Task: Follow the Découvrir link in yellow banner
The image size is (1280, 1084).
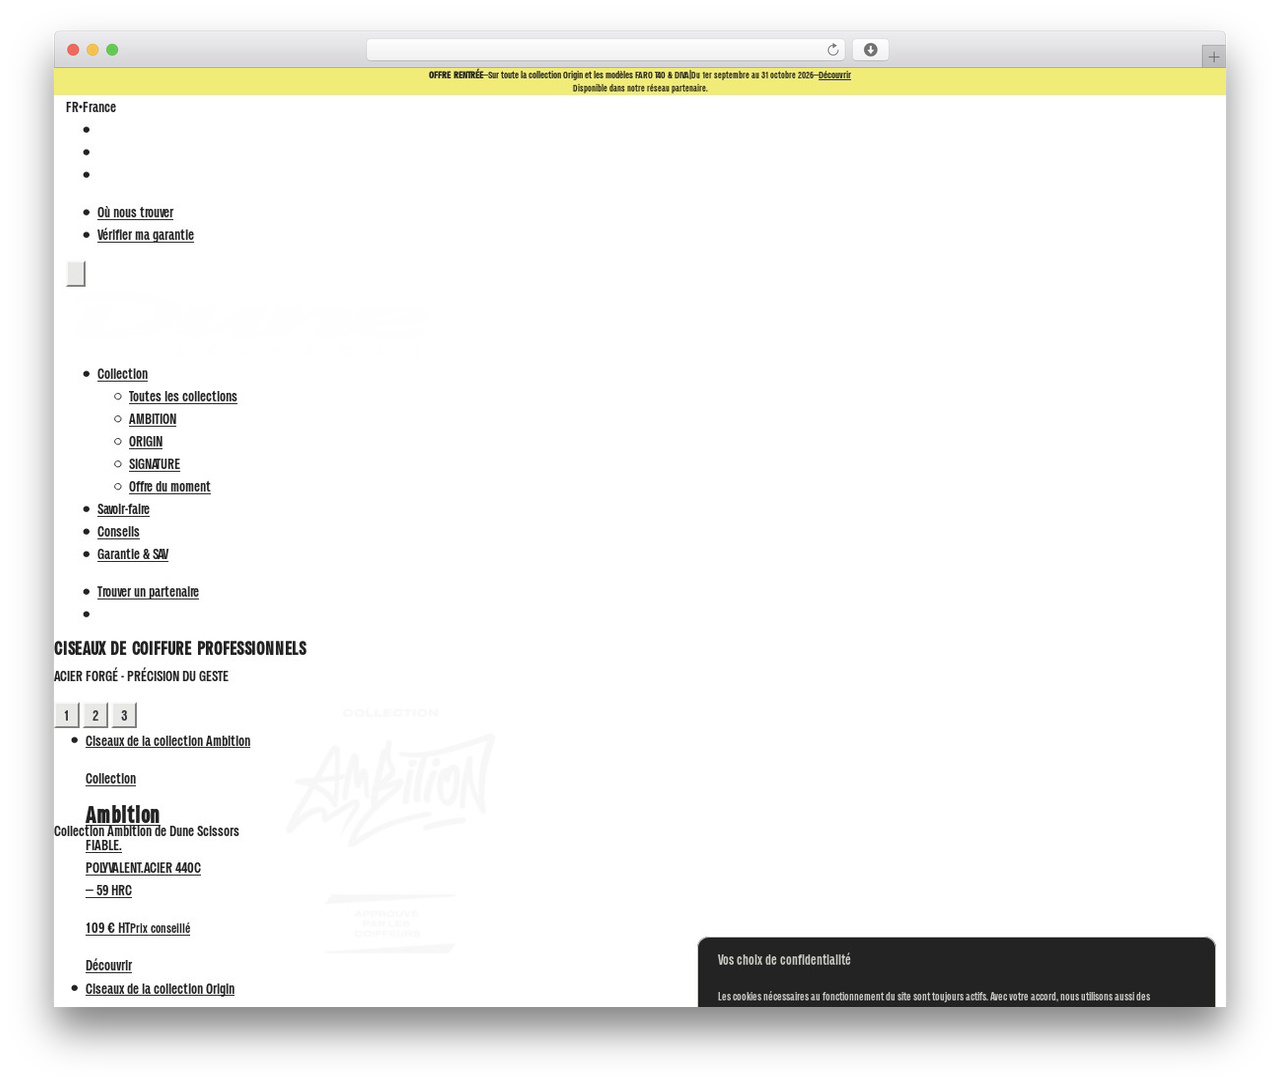Action: 834,75
